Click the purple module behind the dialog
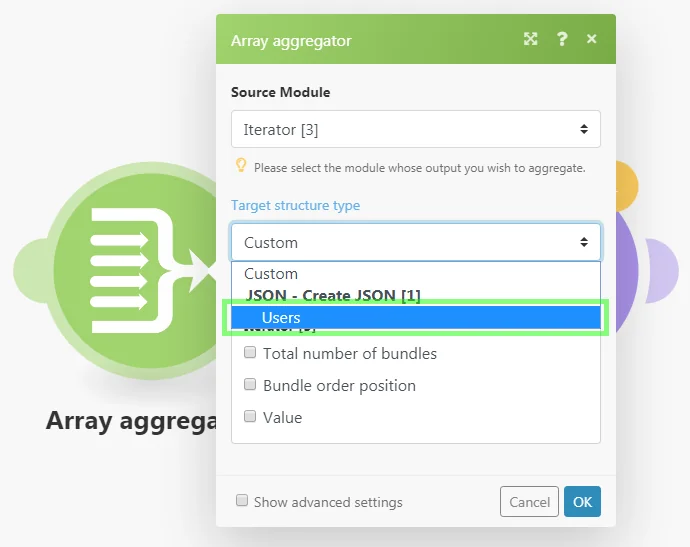The width and height of the screenshot is (690, 547). pyautogui.click(x=628, y=271)
